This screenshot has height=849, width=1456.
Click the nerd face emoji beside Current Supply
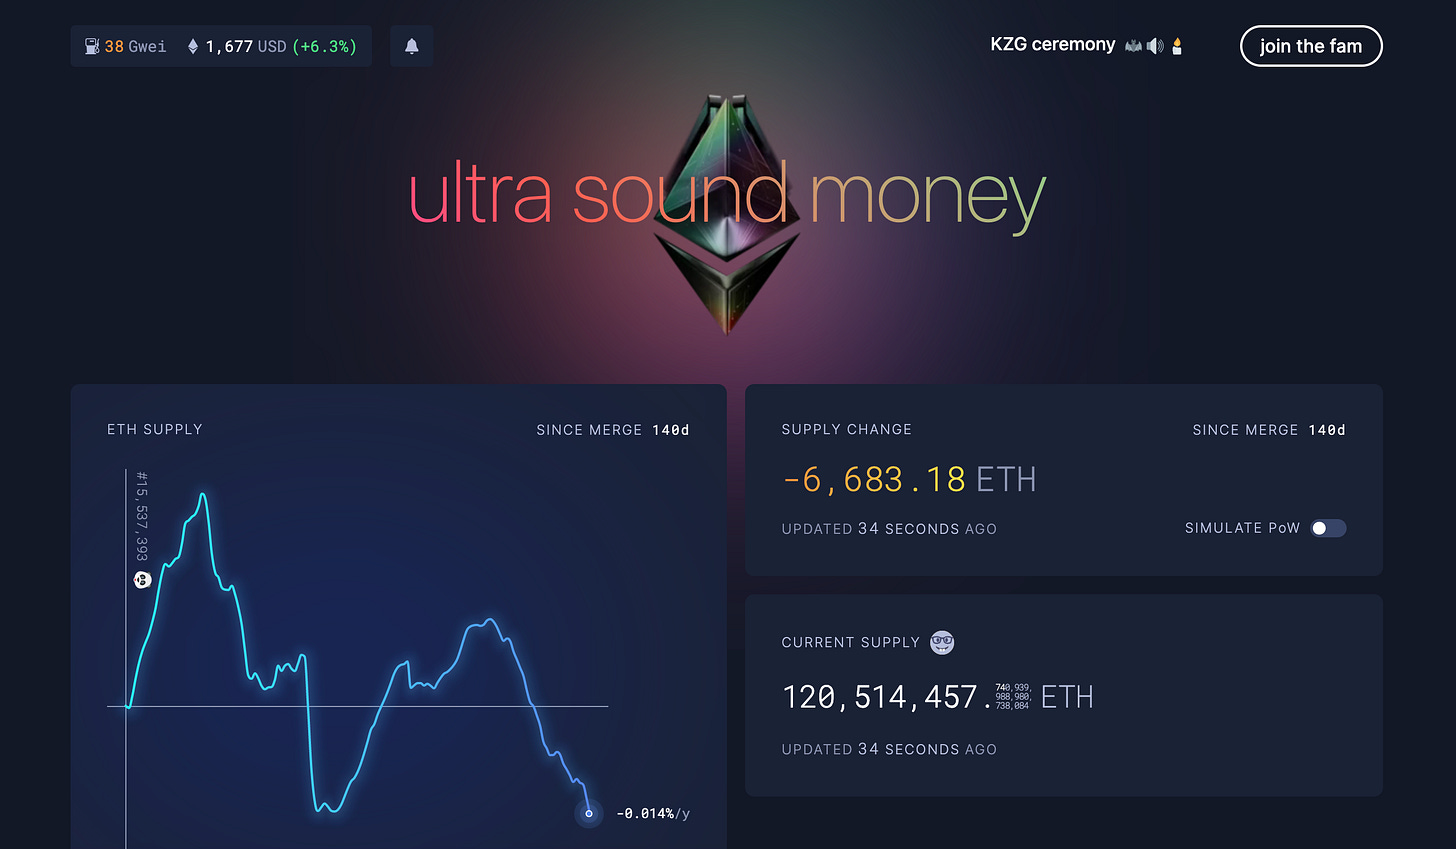[x=942, y=642]
